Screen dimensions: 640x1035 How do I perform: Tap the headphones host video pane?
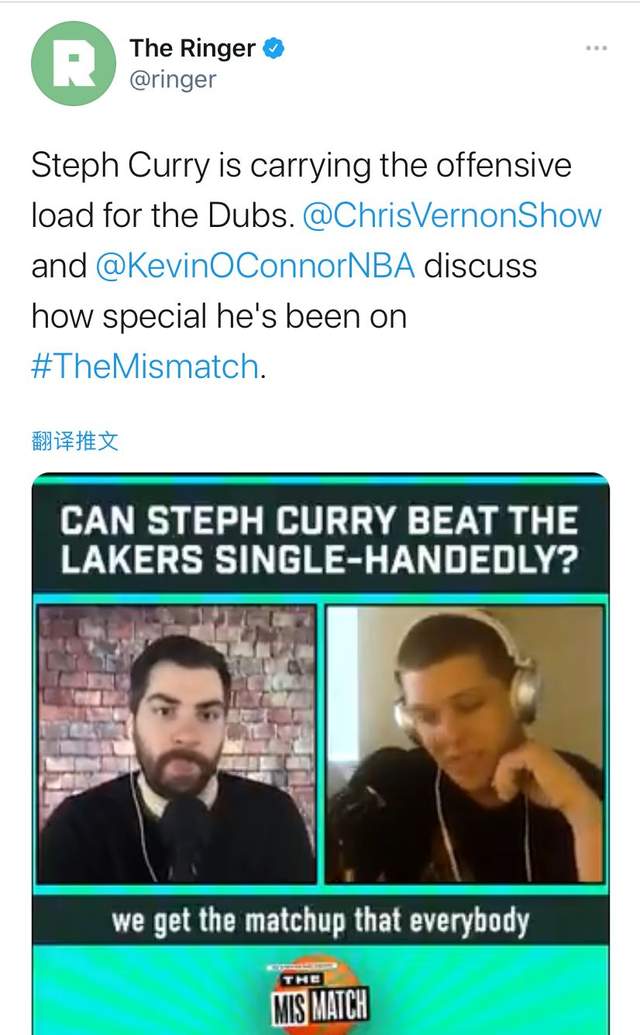coord(465,745)
